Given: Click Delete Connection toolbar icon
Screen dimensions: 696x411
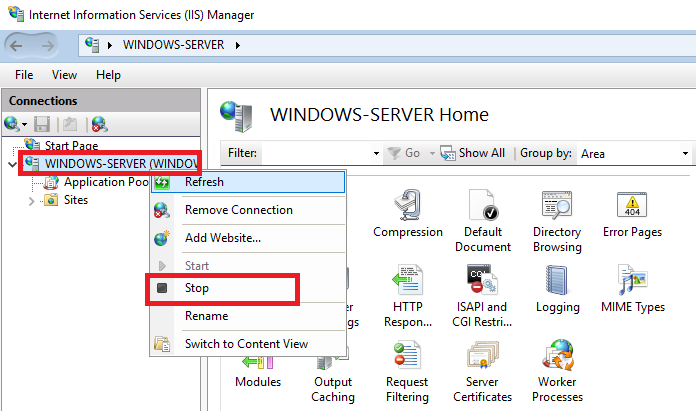Looking at the screenshot, I should [x=99, y=125].
